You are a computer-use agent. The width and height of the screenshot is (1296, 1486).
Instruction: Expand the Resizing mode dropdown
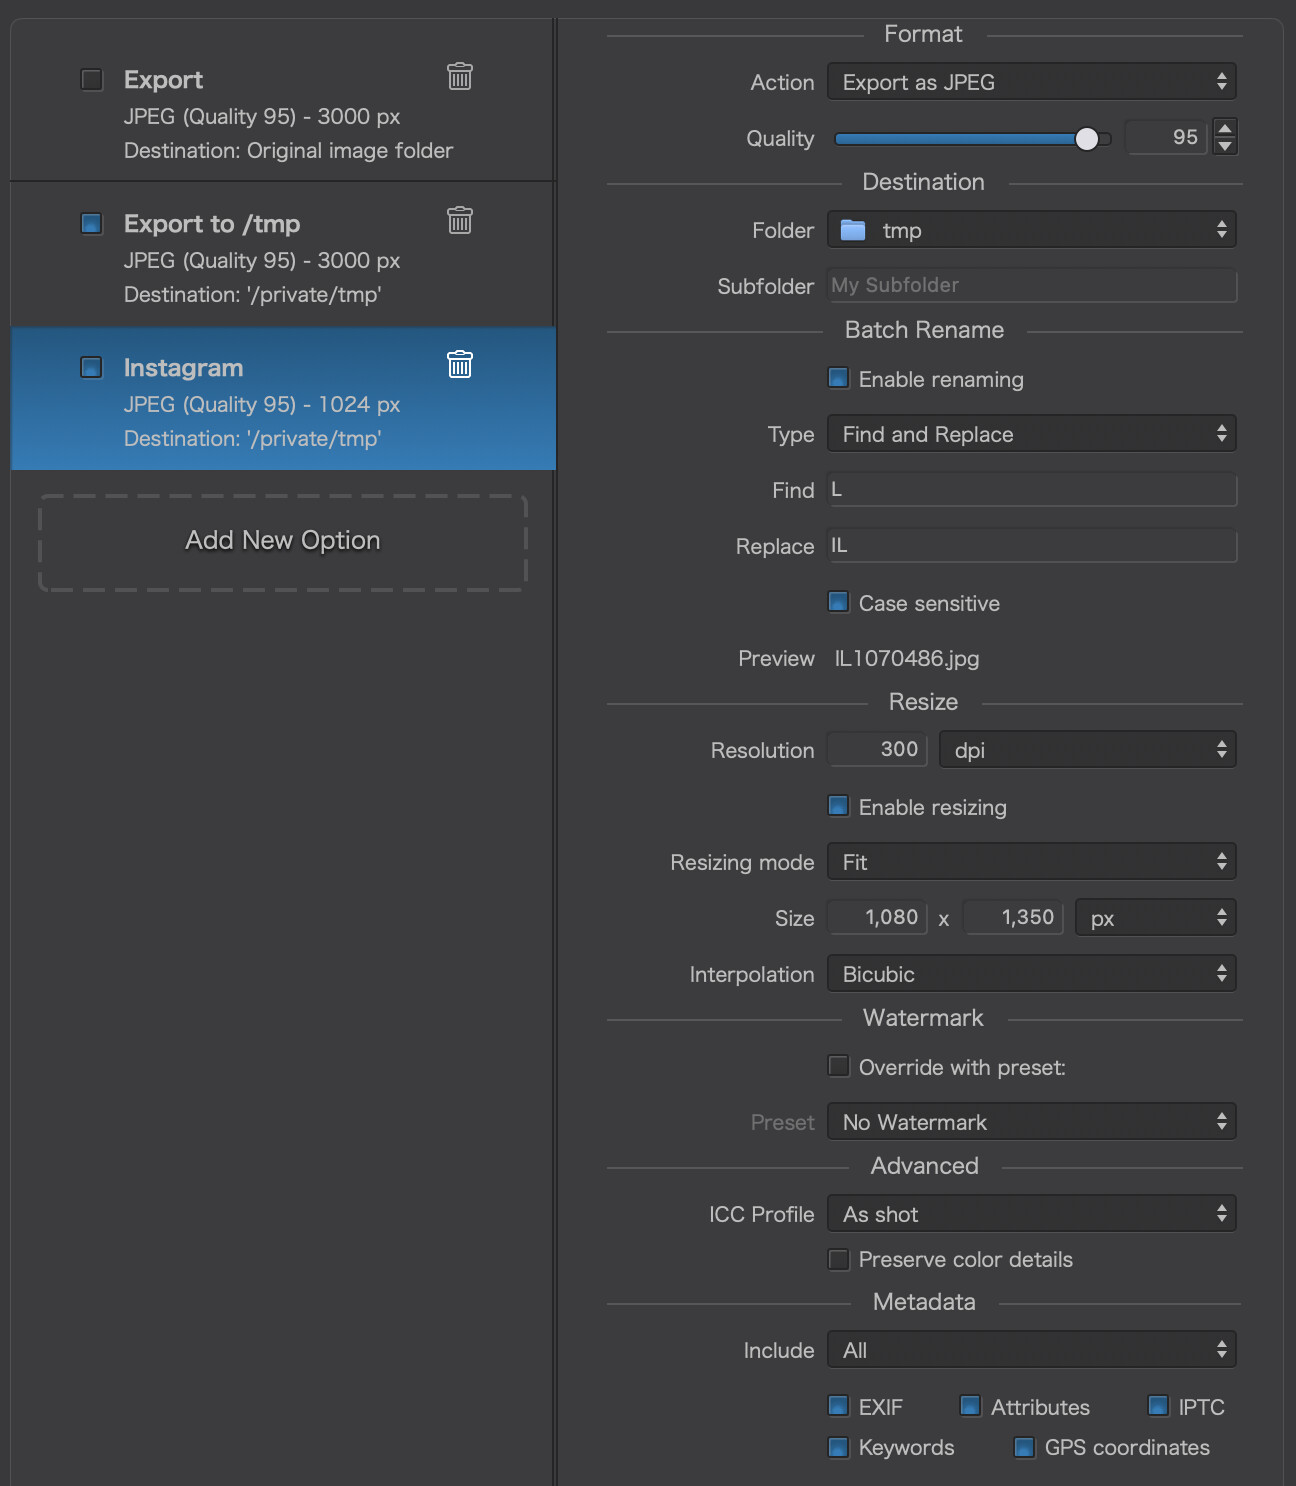(1031, 862)
